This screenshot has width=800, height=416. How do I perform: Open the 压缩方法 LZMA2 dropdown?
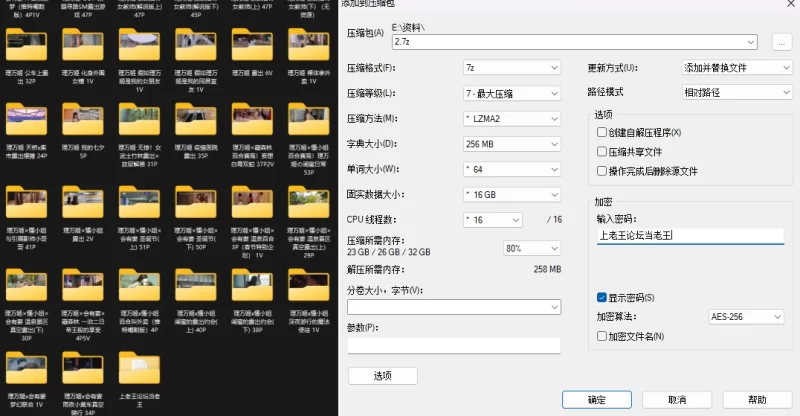point(512,118)
